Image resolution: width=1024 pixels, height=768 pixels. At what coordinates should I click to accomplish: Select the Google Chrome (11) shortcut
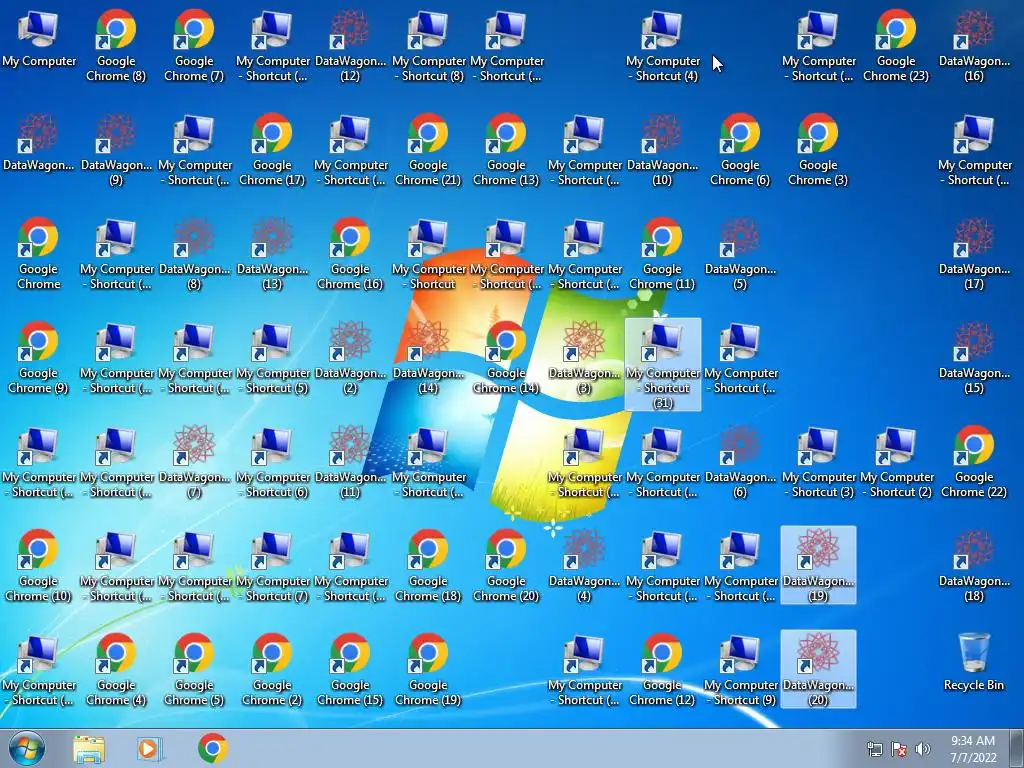(x=662, y=254)
